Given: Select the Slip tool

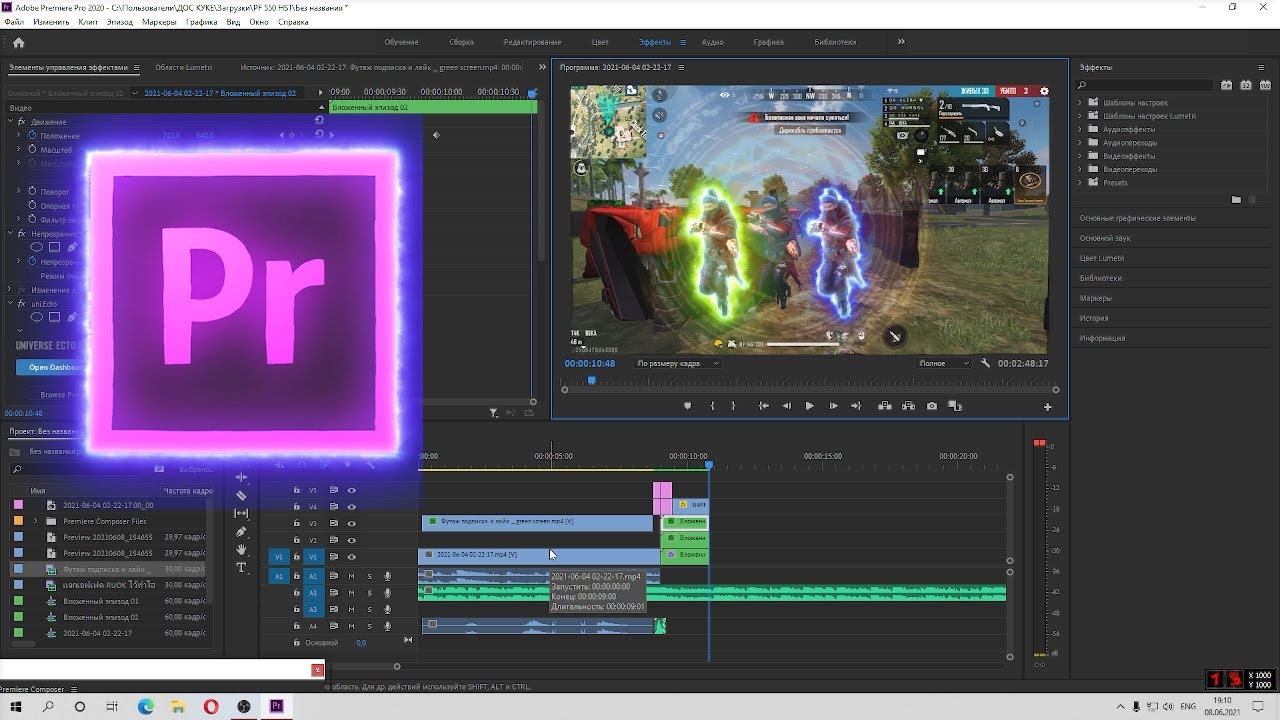Looking at the screenshot, I should (241, 513).
